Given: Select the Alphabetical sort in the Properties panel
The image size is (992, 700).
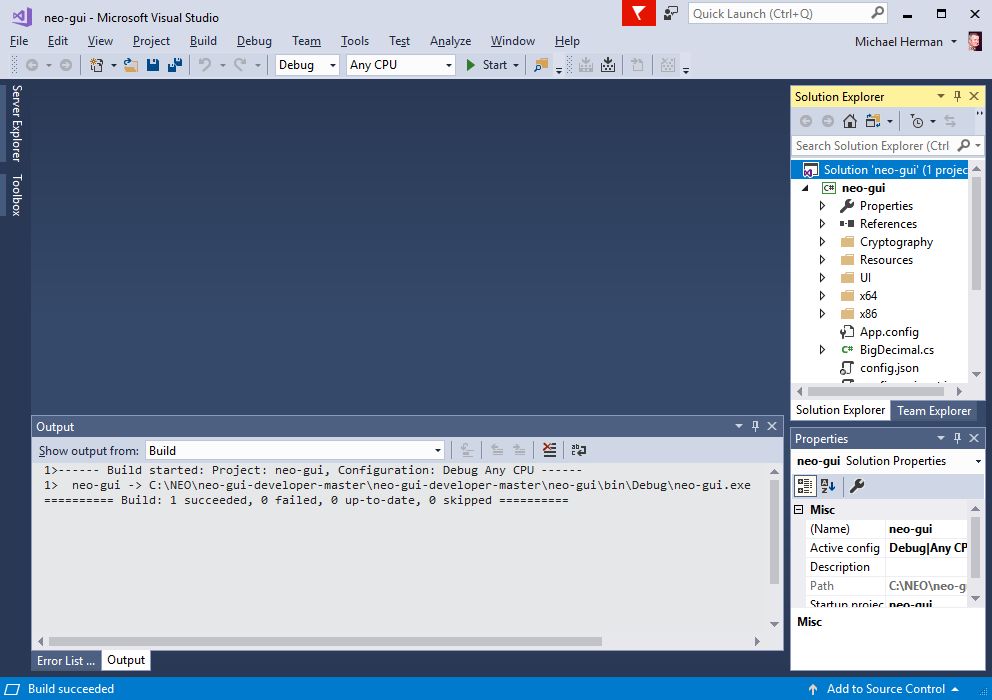Looking at the screenshot, I should point(828,485).
